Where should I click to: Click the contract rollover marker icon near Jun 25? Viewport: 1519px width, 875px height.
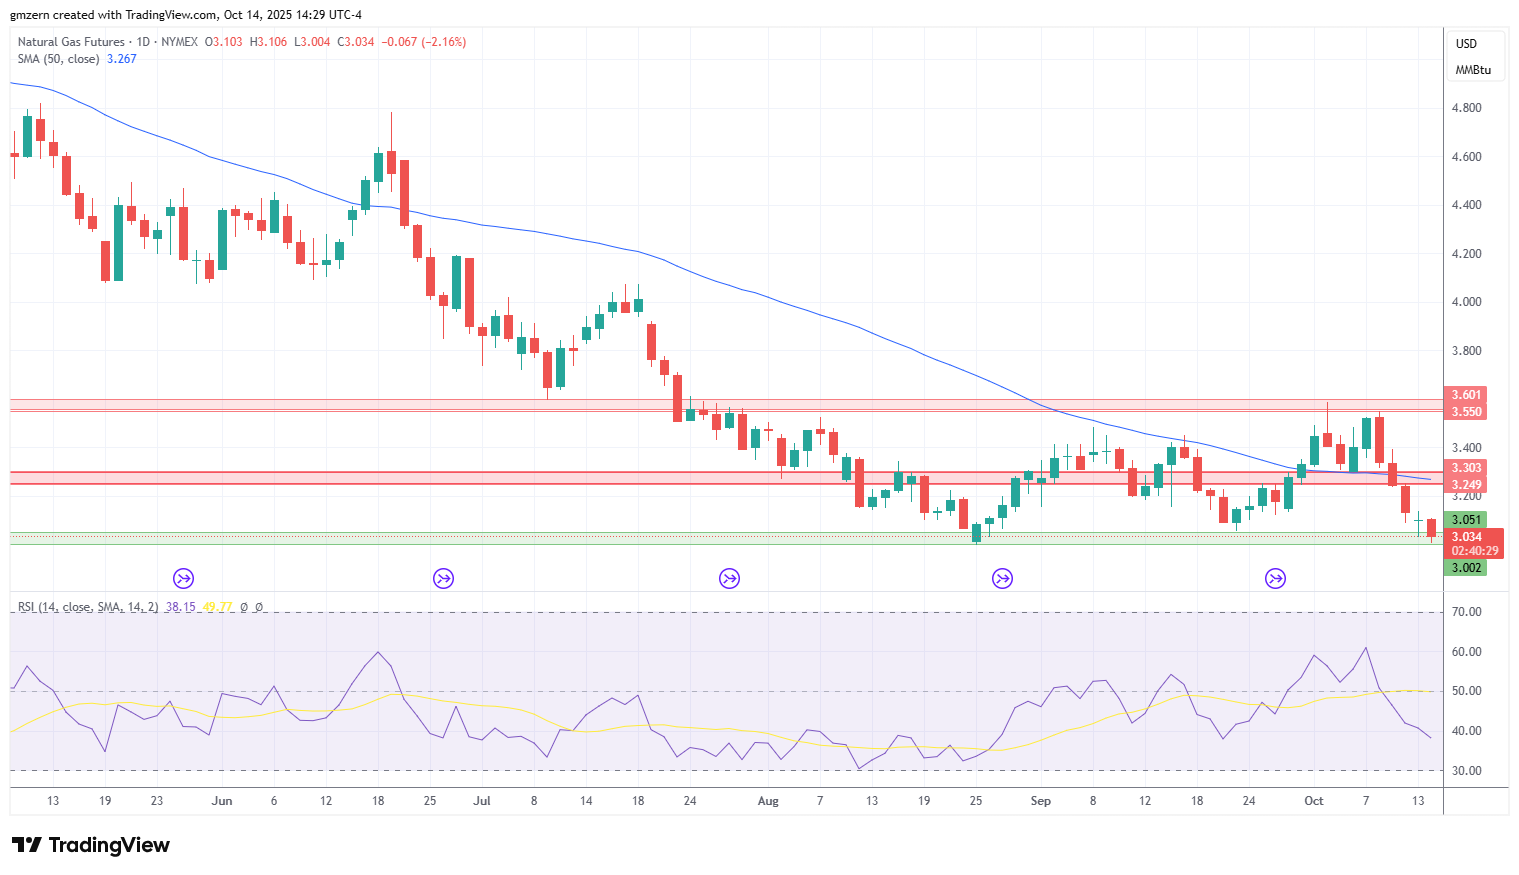tap(443, 578)
